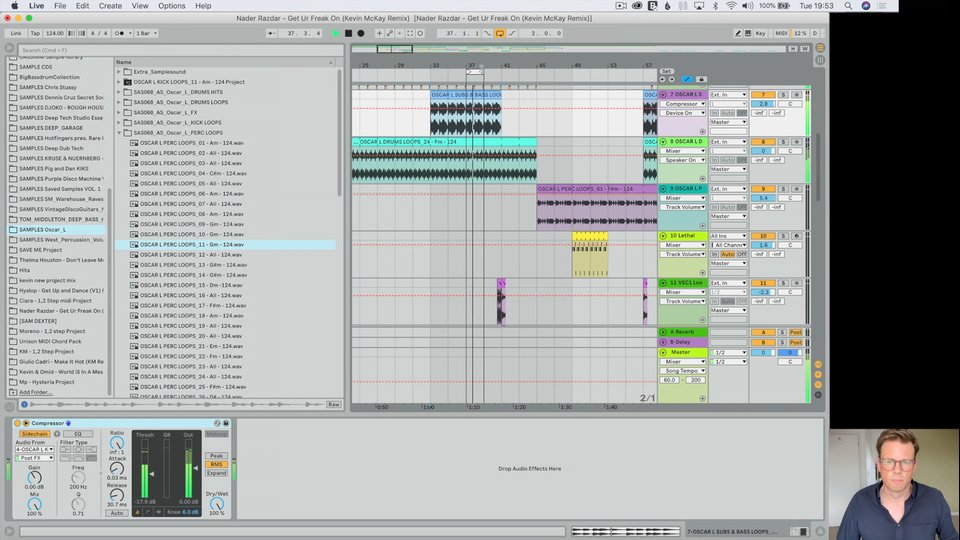Click the Compressor hot-swap preset icon
The image size is (960, 540).
pos(217,423)
